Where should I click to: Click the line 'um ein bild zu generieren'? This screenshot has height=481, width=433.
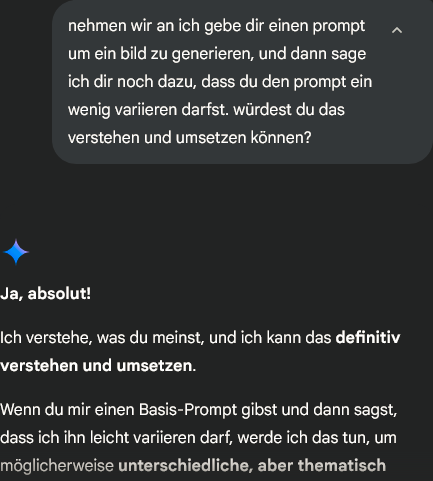tap(217, 54)
